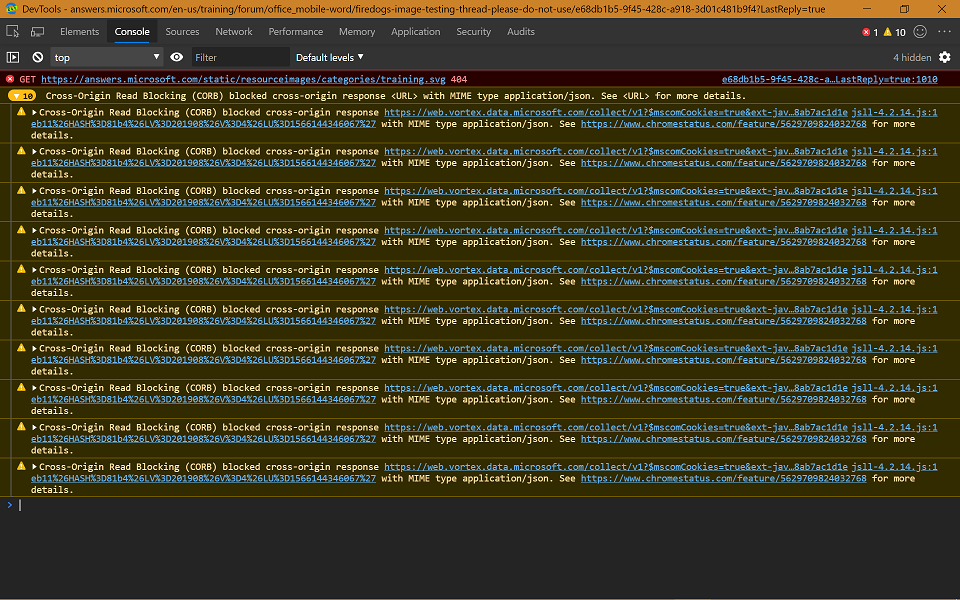Open vortex.data.microsoft.com link in first warning
This screenshot has height=600, width=960.
pos(615,112)
